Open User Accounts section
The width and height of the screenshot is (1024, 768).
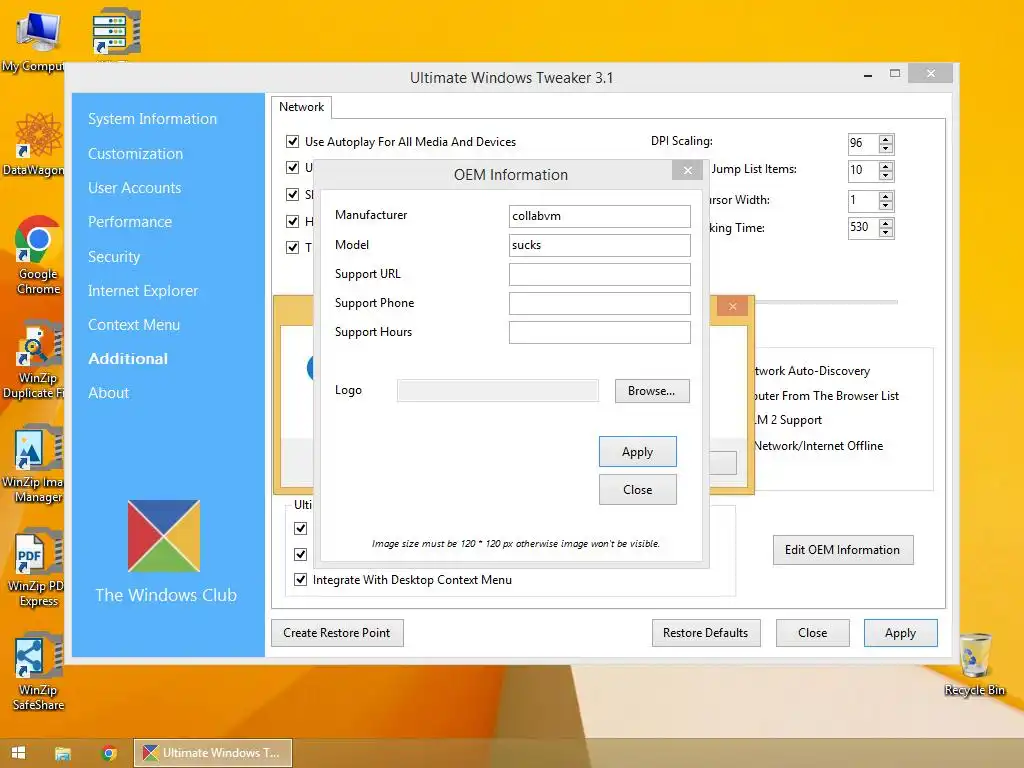tap(135, 187)
